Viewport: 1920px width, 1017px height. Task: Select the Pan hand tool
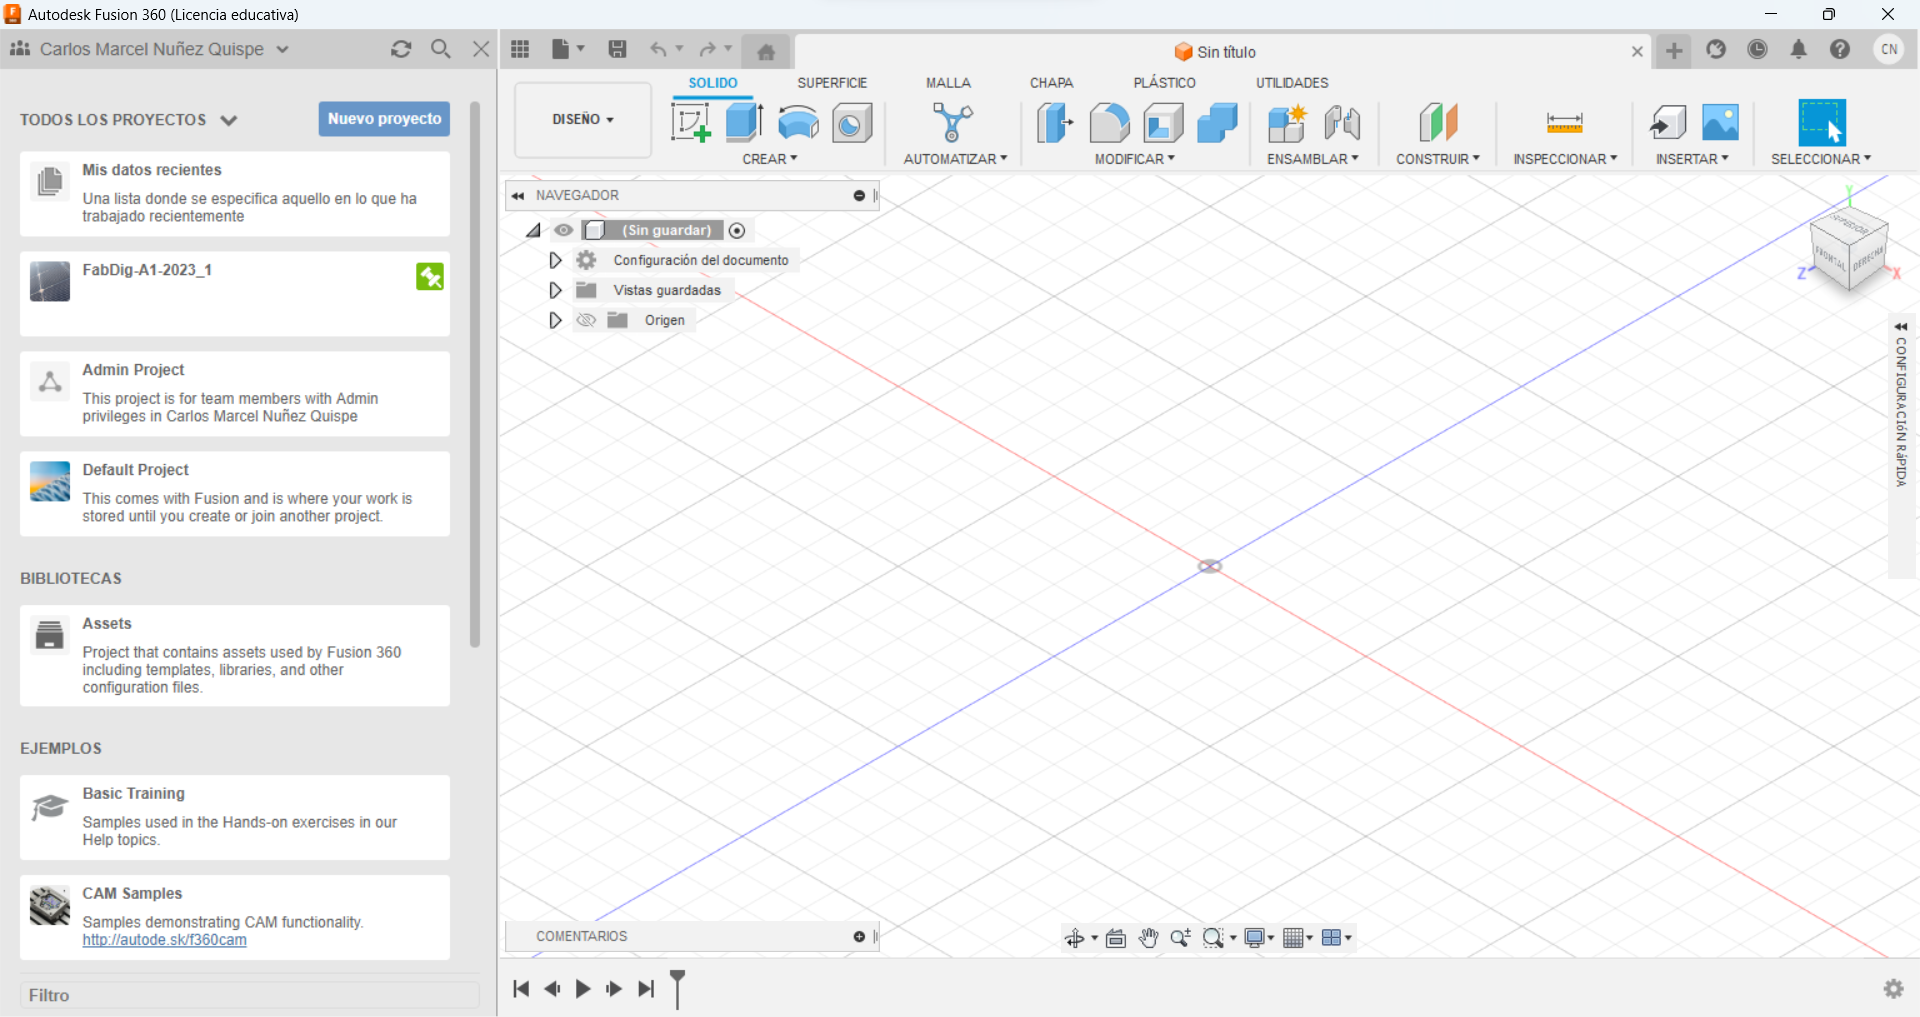[1148, 938]
